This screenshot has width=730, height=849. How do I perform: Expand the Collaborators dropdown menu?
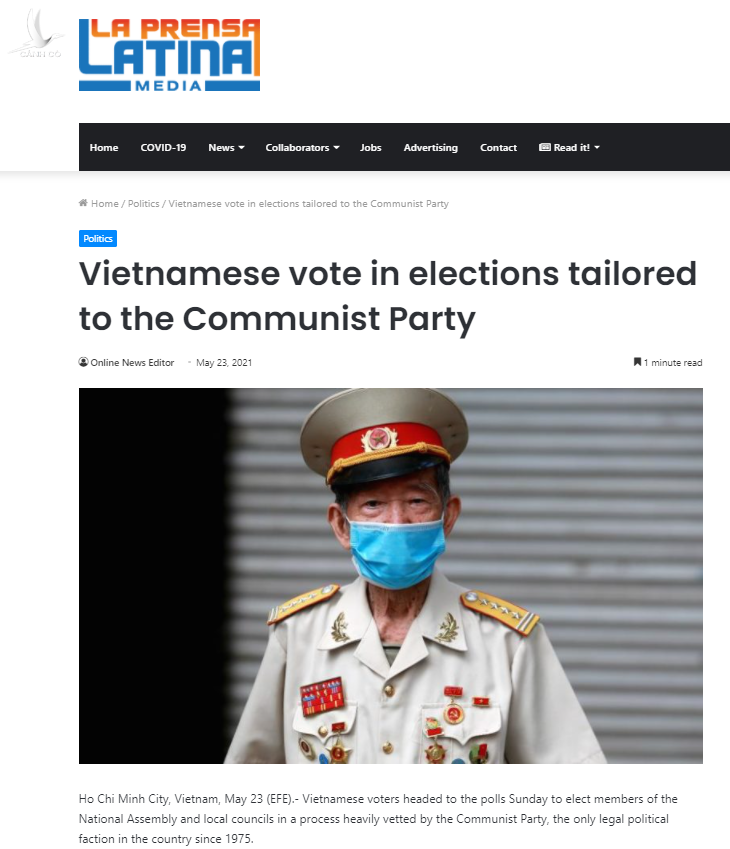302,147
